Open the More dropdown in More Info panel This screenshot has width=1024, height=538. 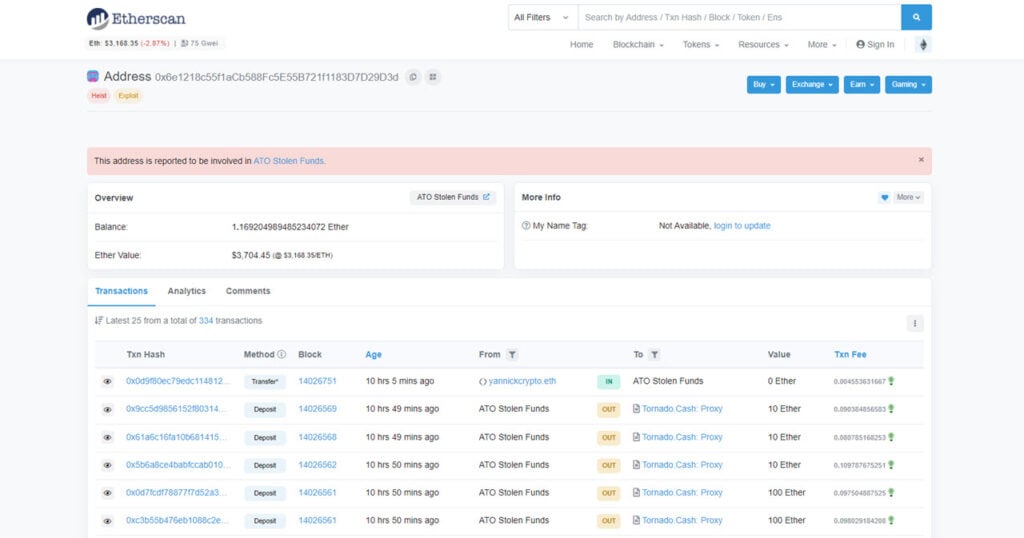click(908, 197)
